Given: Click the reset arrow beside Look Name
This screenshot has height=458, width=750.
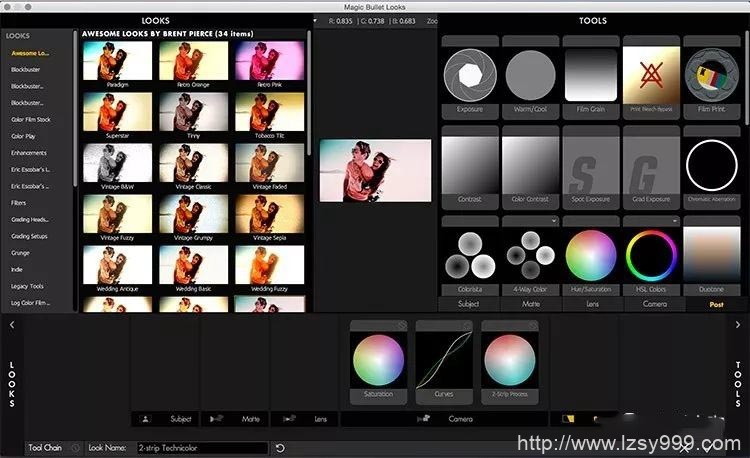Looking at the screenshot, I should [x=280, y=448].
